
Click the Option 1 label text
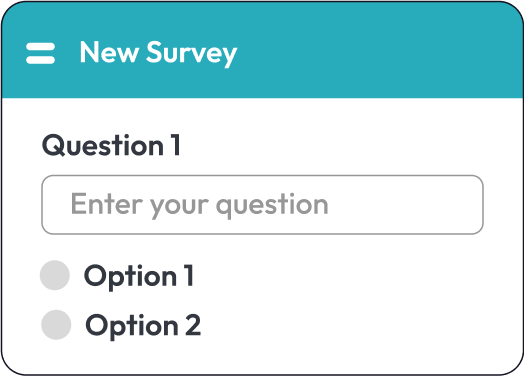[139, 276]
